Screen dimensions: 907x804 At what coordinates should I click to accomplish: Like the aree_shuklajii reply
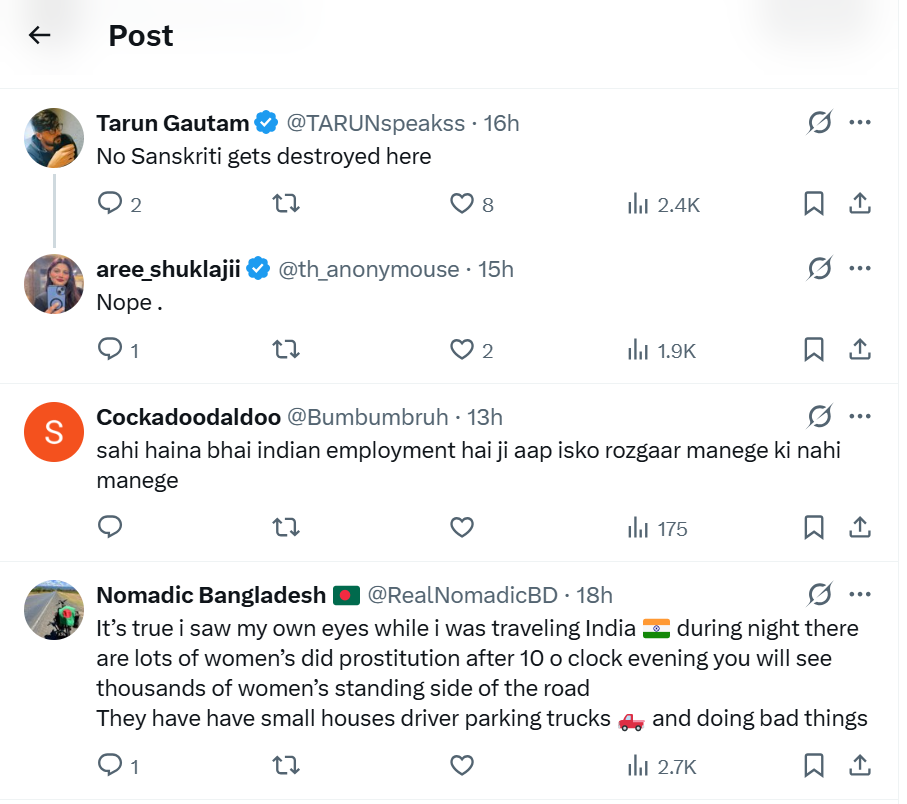point(461,350)
